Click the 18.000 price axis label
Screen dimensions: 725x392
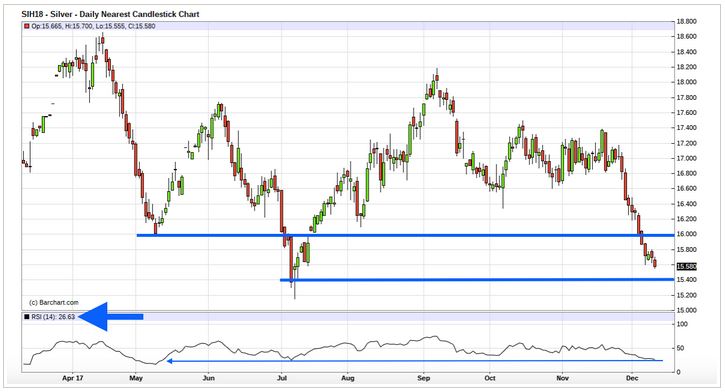coord(687,82)
